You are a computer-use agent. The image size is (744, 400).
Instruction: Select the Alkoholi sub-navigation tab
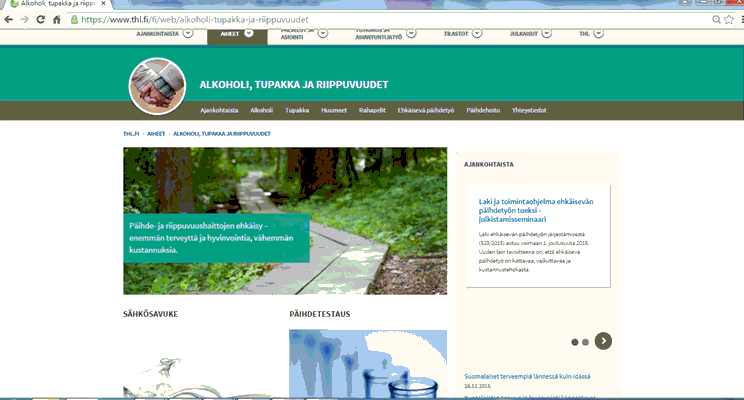click(261, 110)
